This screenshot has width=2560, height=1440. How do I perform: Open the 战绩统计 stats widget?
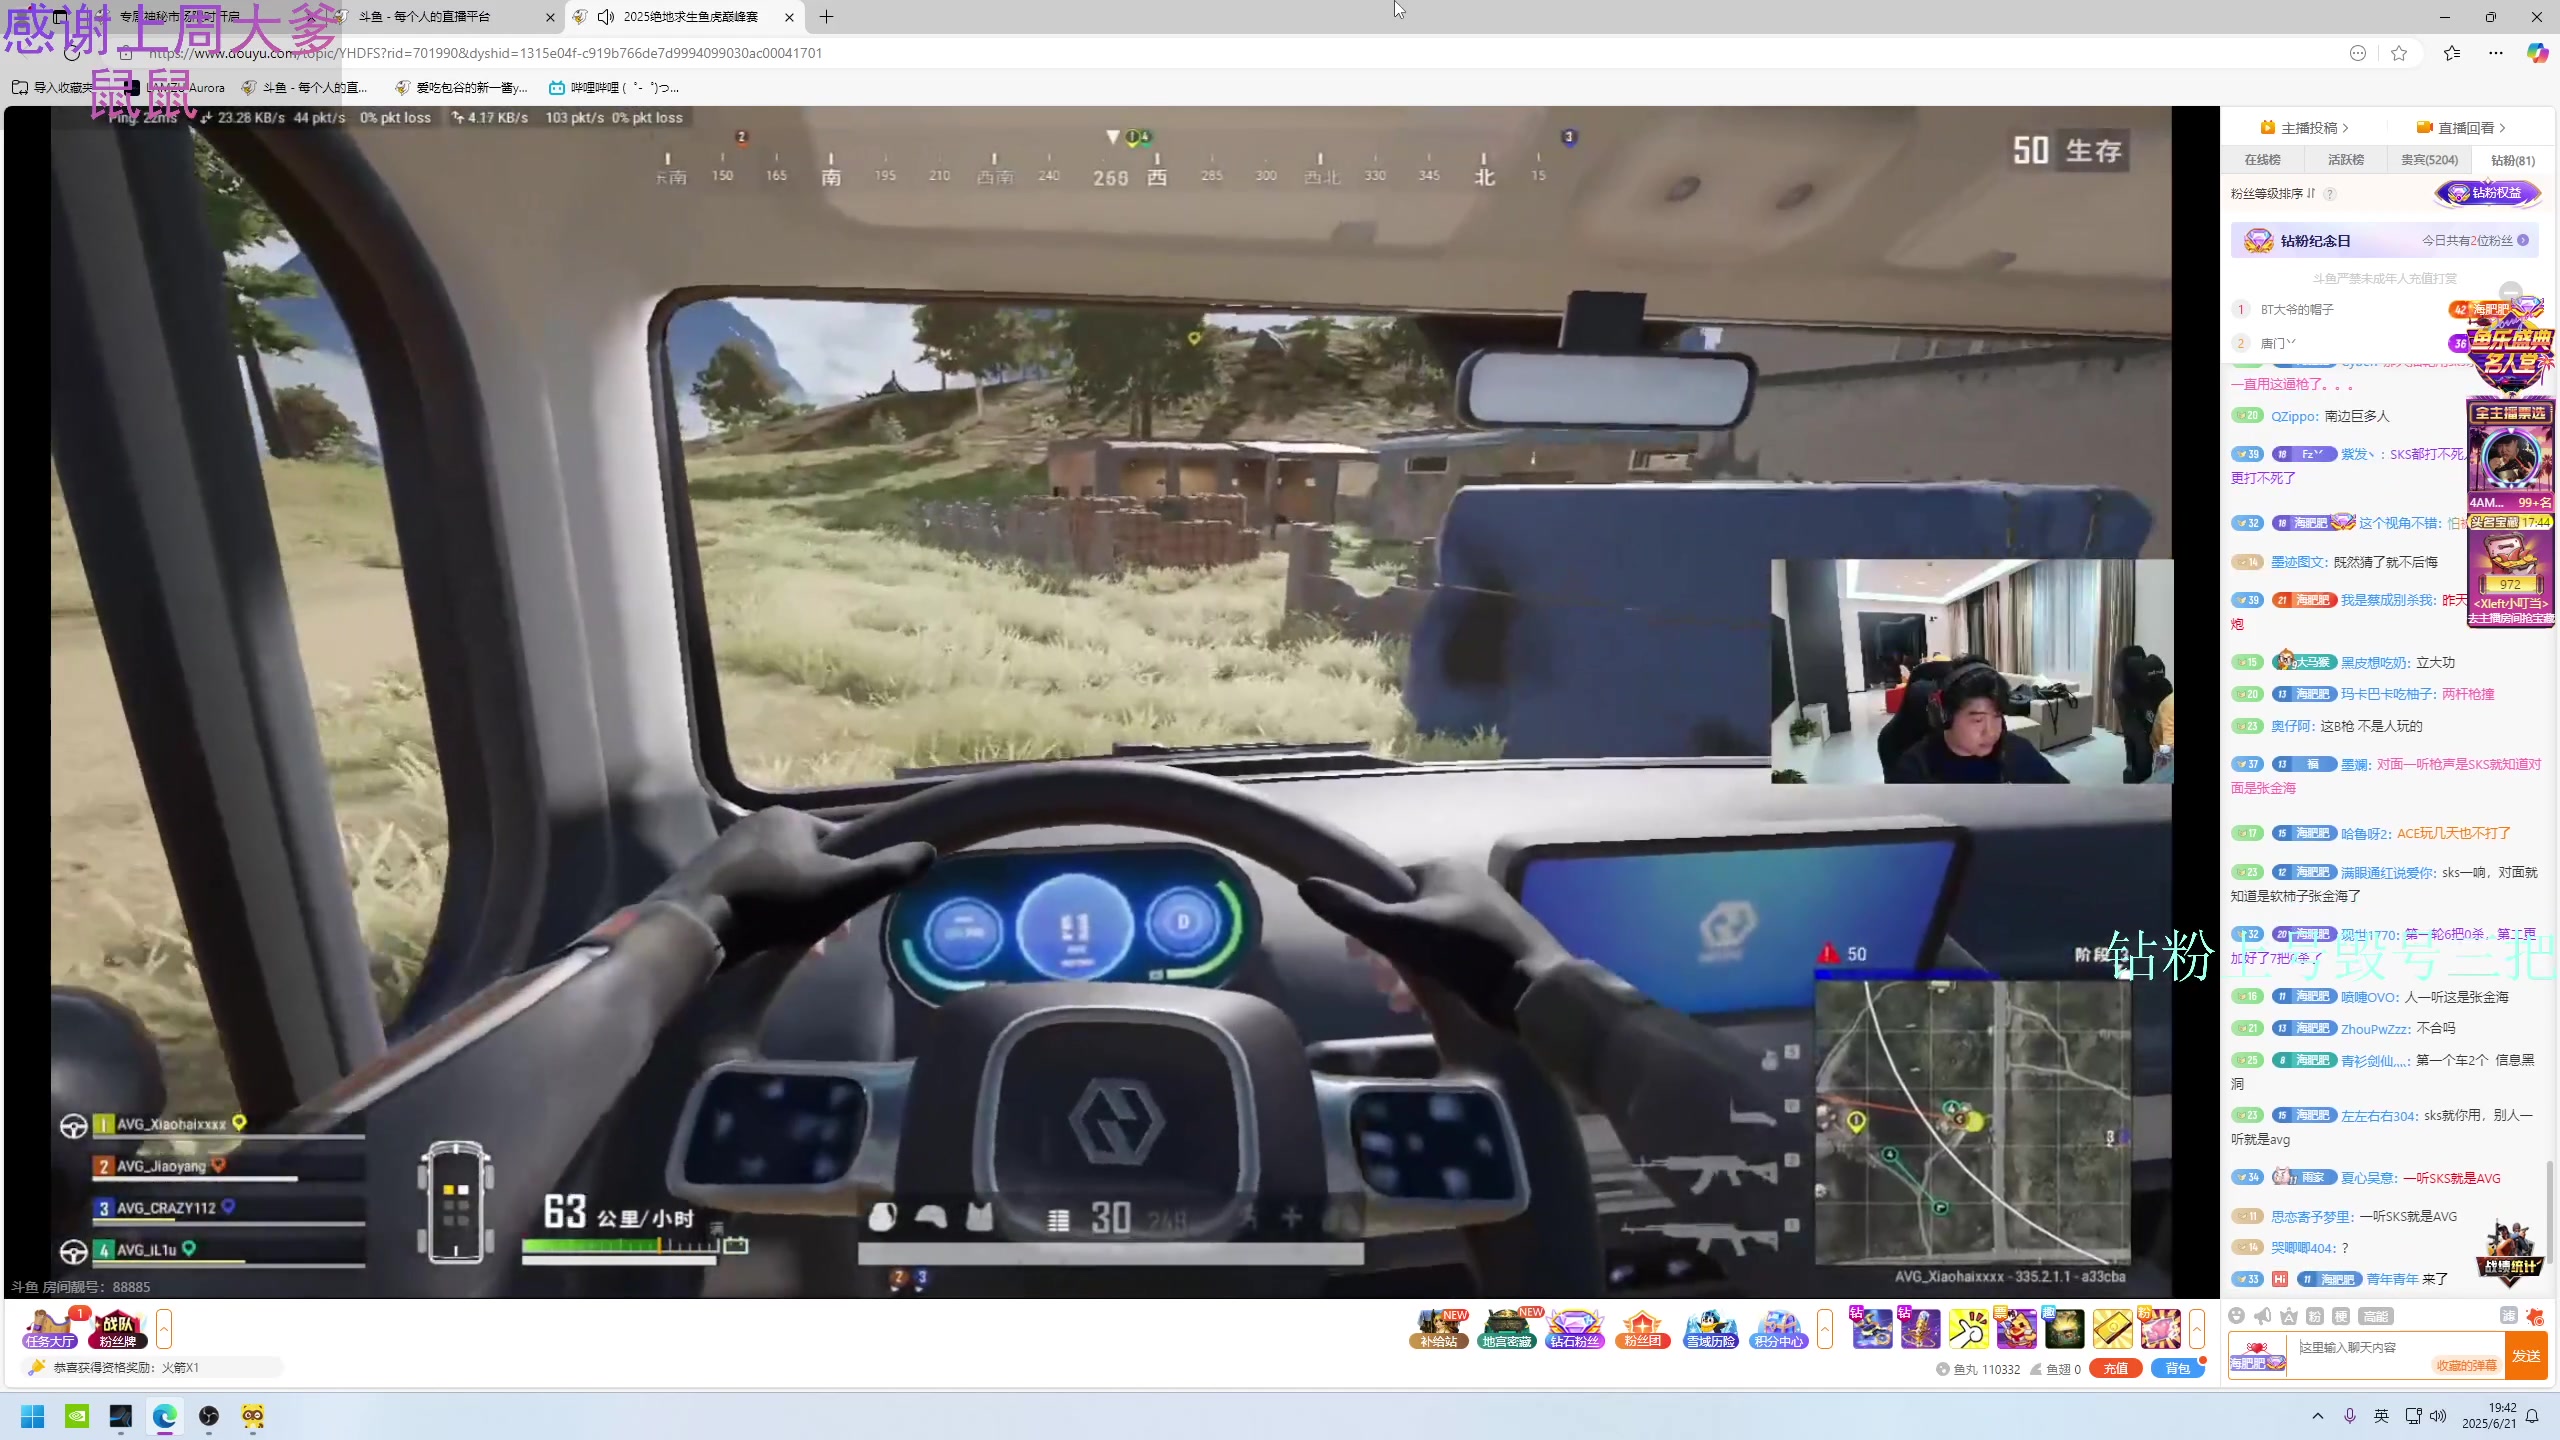(2510, 1252)
